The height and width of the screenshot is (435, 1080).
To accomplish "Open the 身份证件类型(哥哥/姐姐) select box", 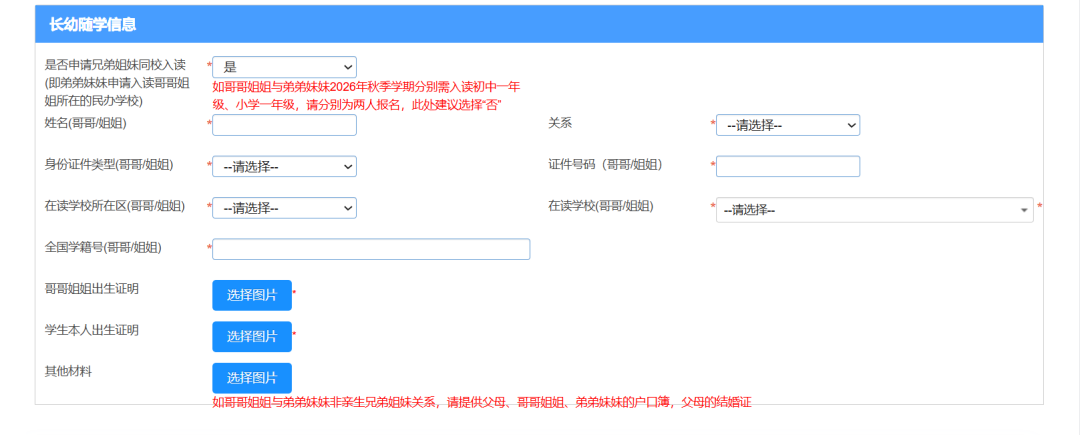I will 284,166.
